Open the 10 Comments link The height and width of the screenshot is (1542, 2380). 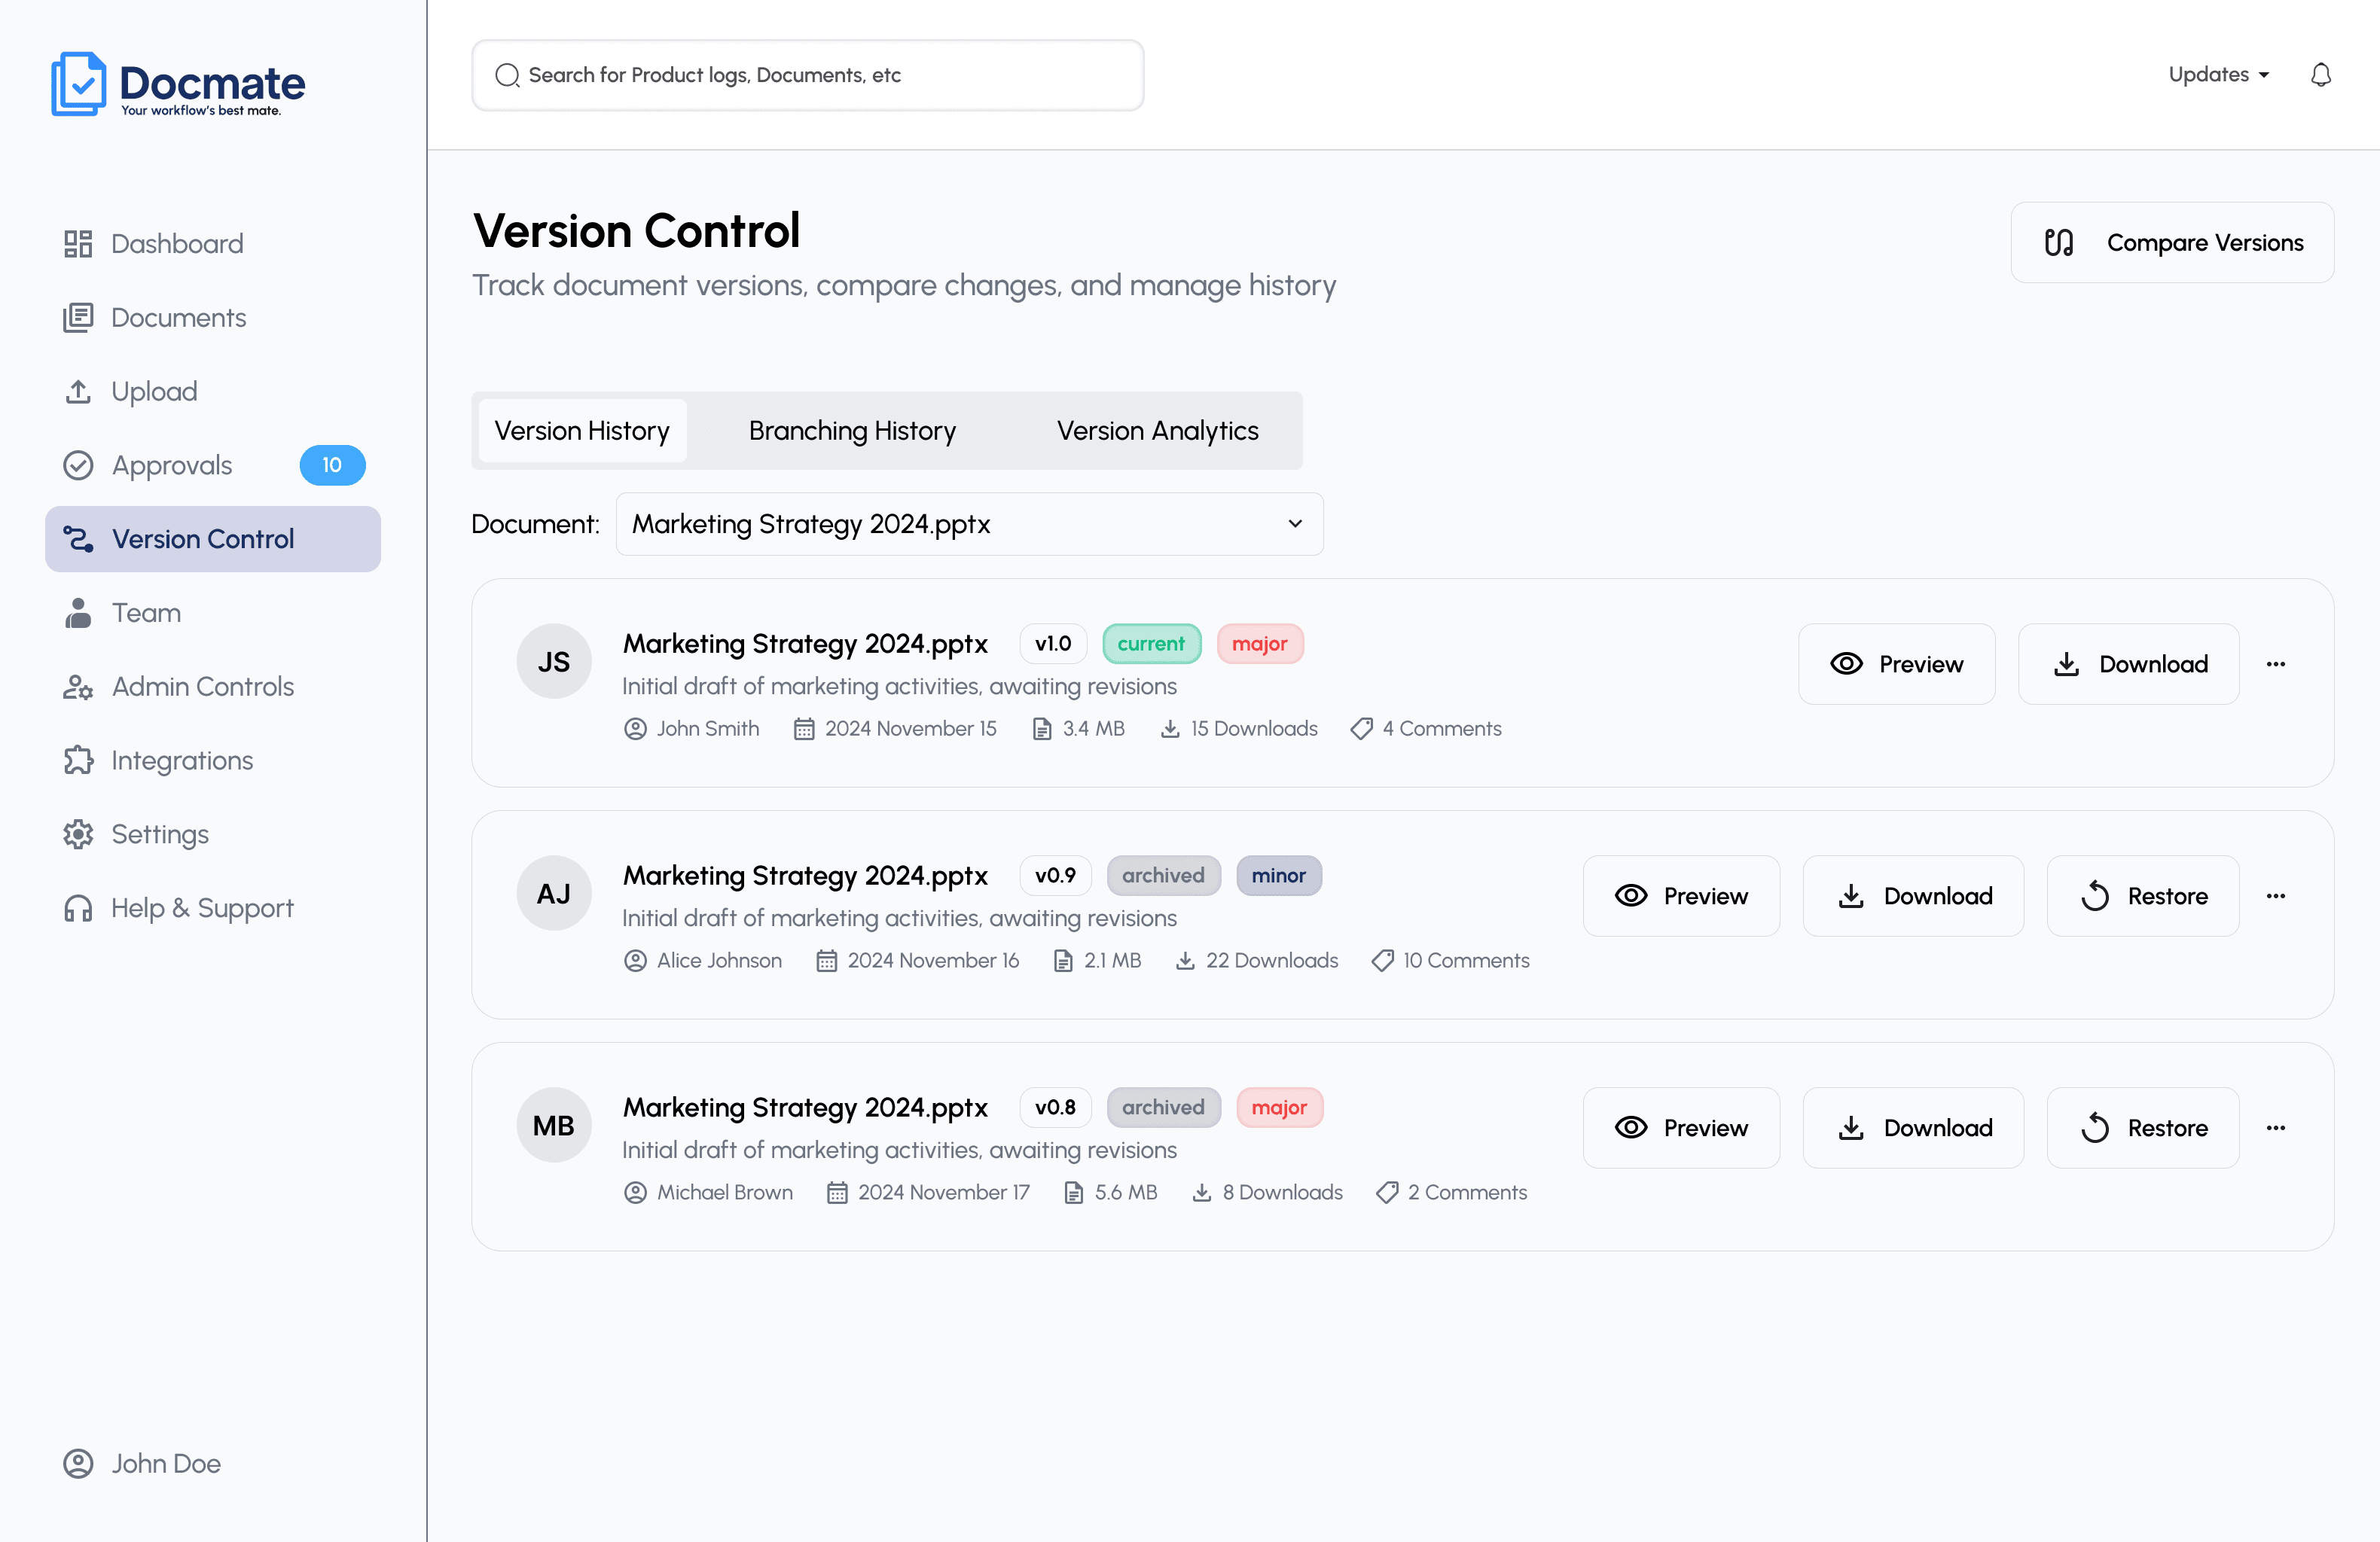[x=1450, y=961]
